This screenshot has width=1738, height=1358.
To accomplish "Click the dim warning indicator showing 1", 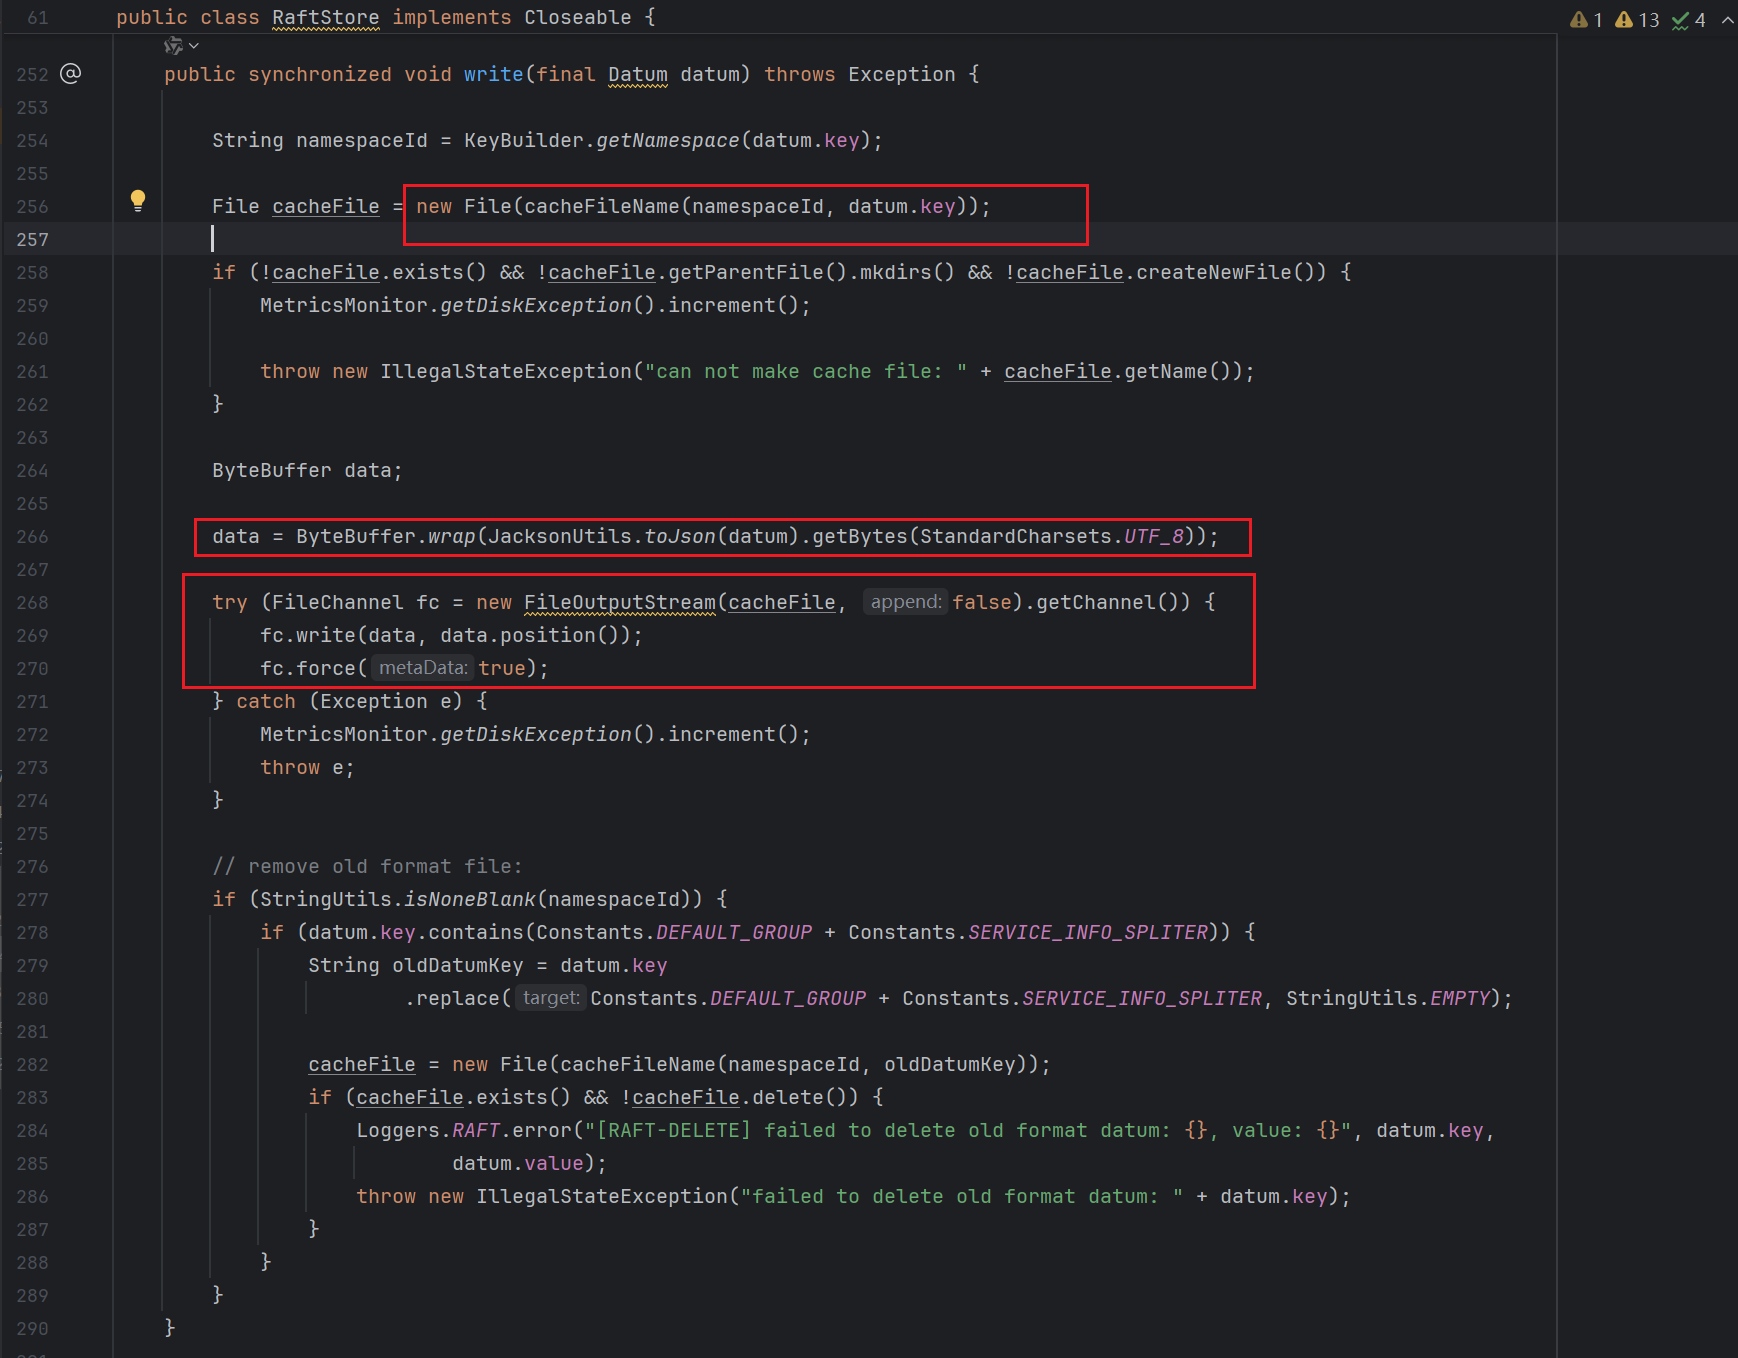I will 1586,20.
